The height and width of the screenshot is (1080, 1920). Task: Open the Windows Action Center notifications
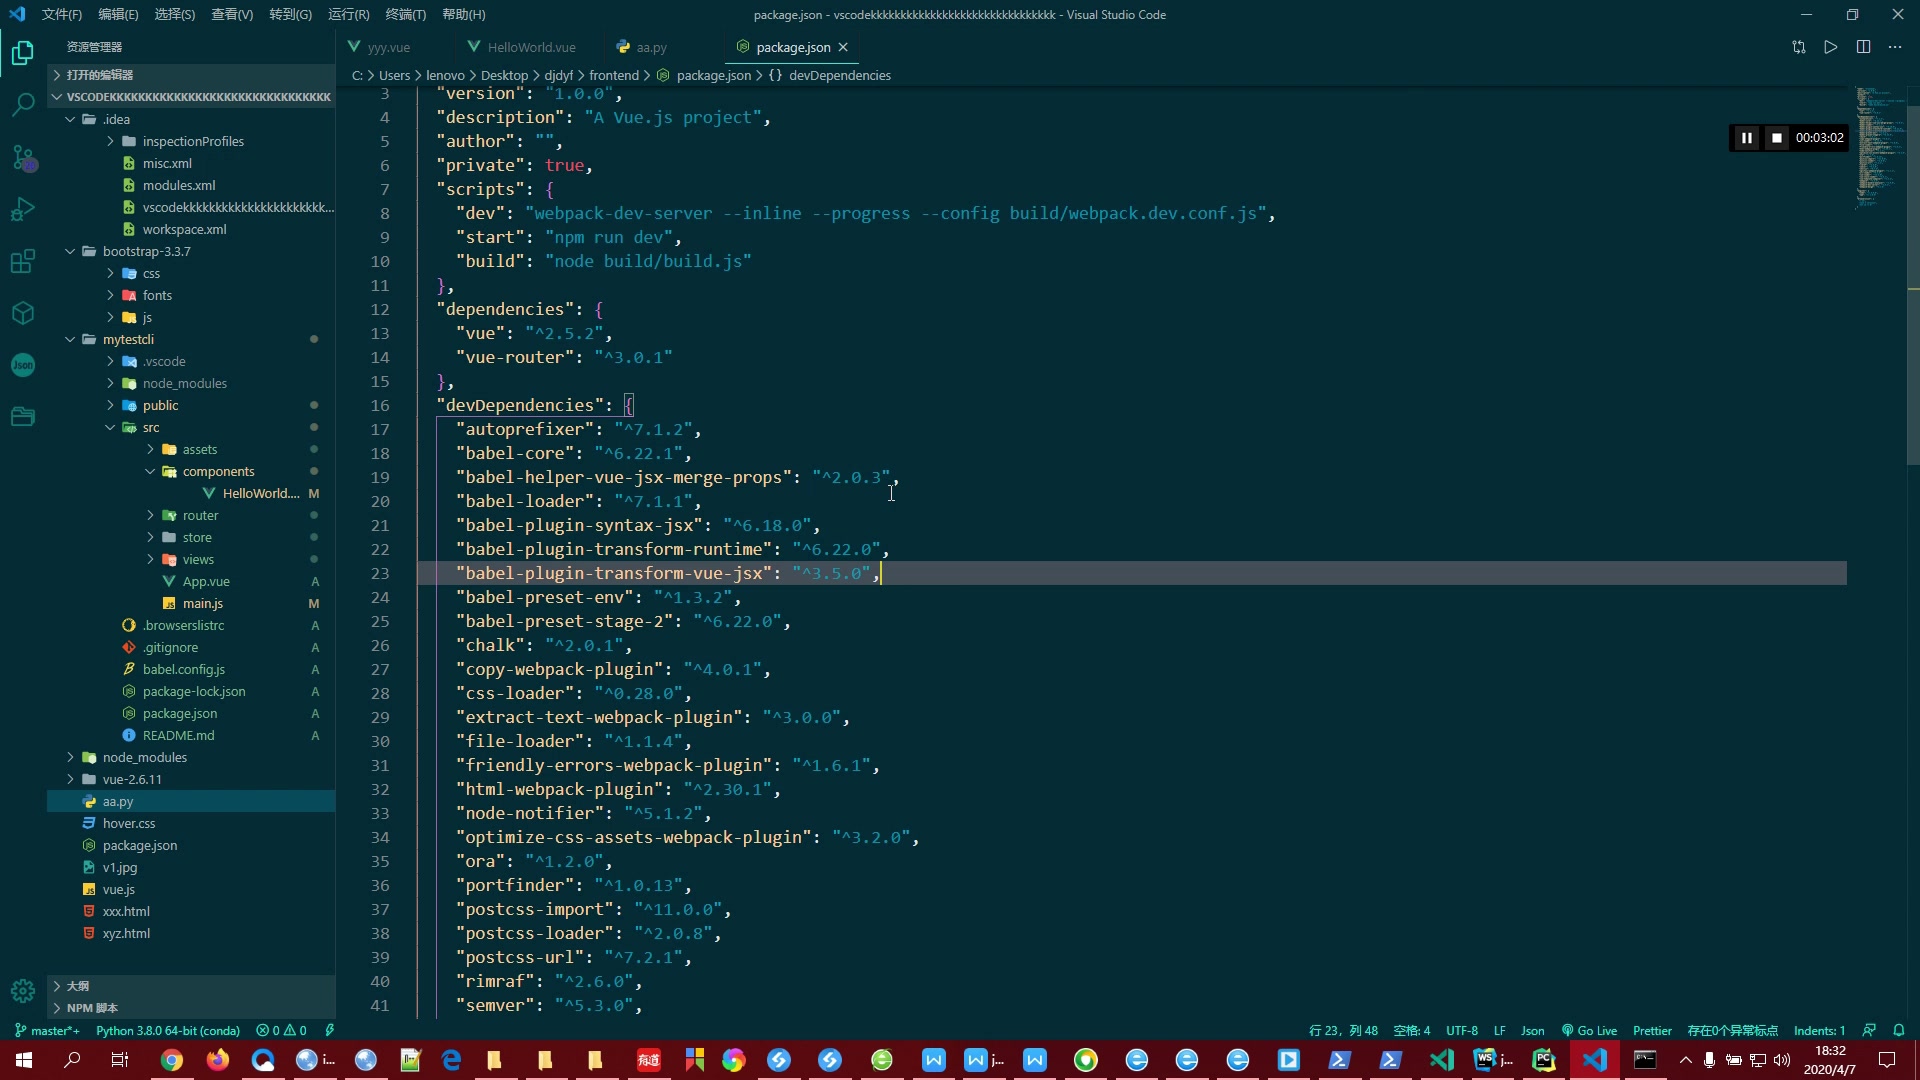coord(1887,1060)
